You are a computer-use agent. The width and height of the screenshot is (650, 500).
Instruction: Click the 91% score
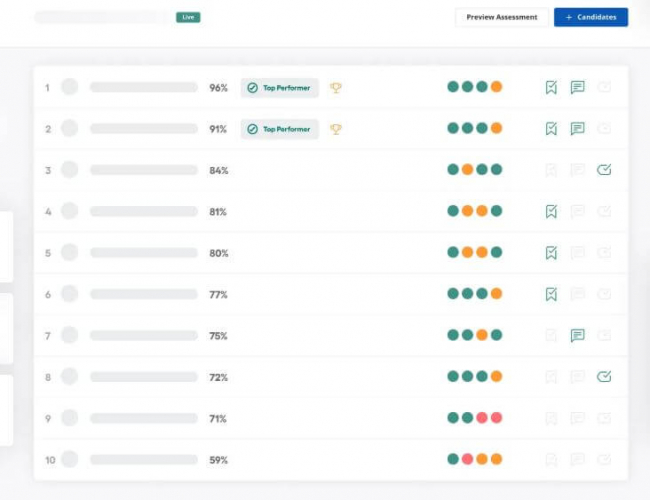[218, 129]
